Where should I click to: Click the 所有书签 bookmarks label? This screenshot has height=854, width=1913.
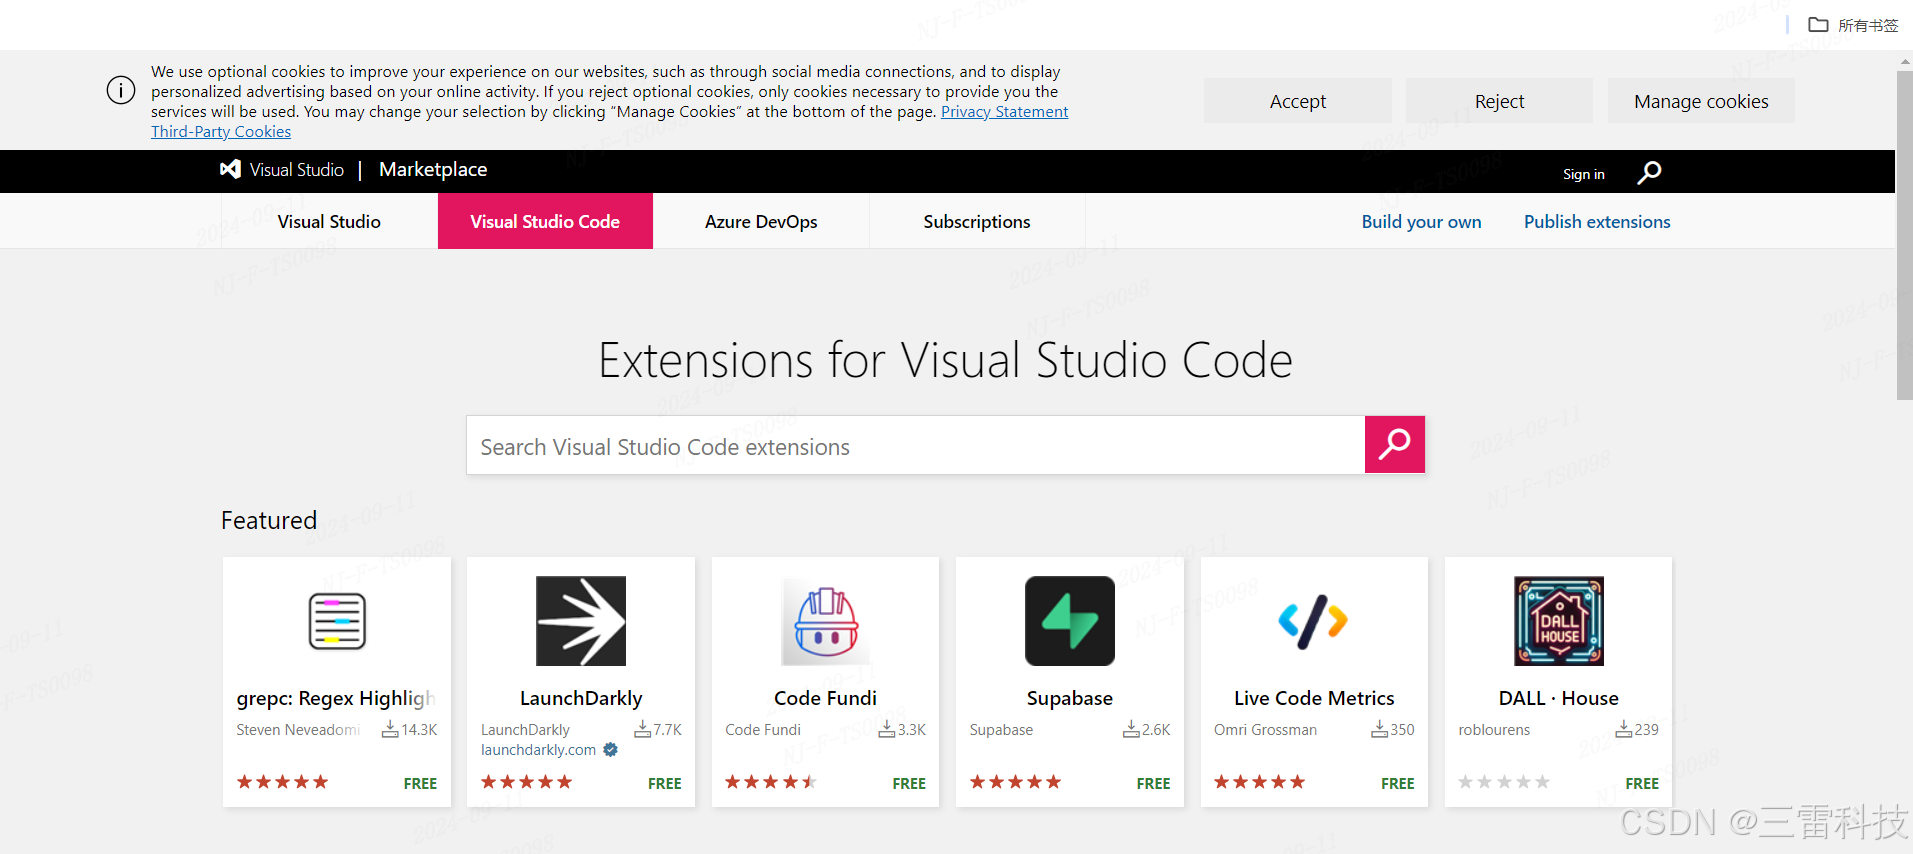click(x=1868, y=25)
